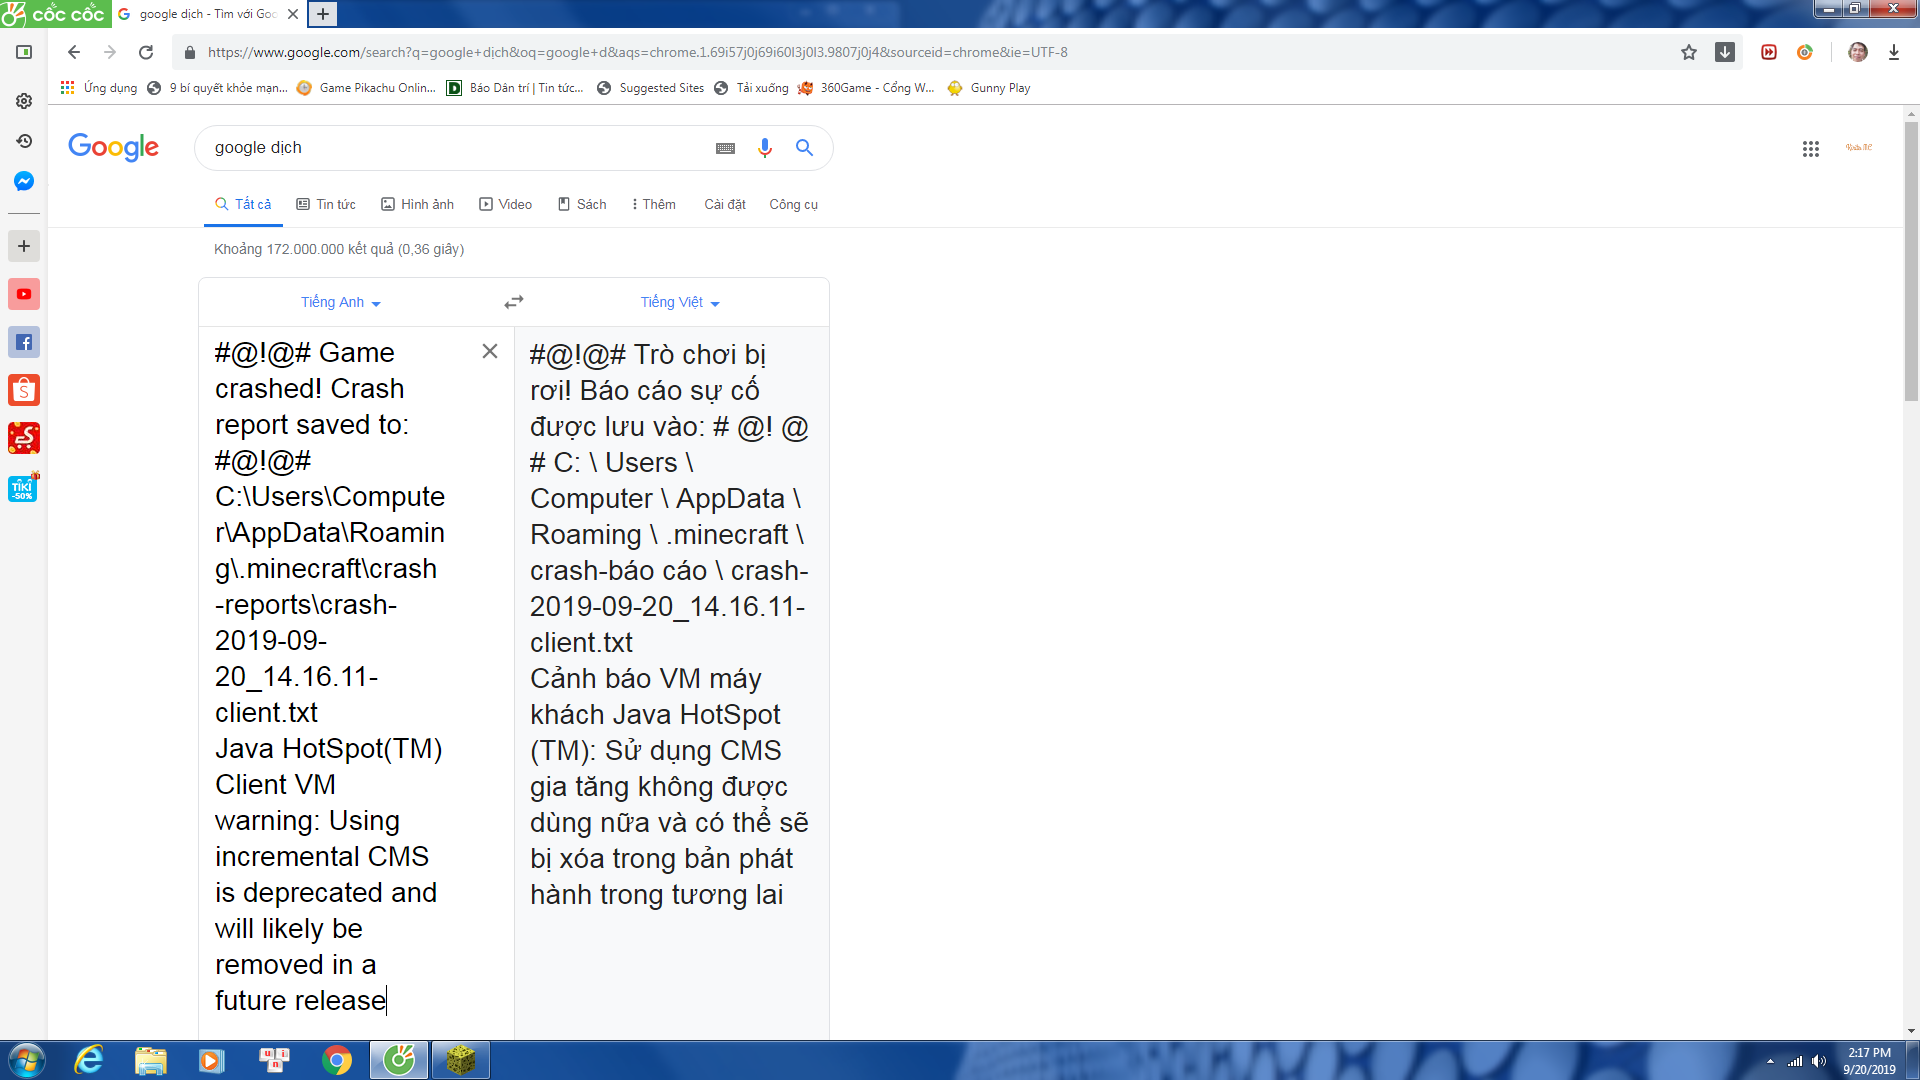Open Google Chrome from the taskbar
This screenshot has width=1920, height=1080.
click(x=337, y=1060)
